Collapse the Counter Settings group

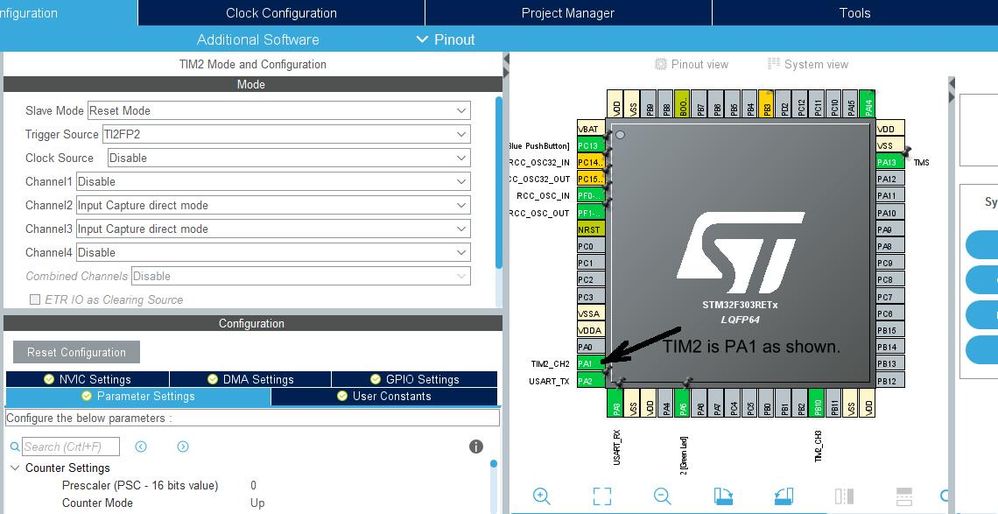pos(15,468)
